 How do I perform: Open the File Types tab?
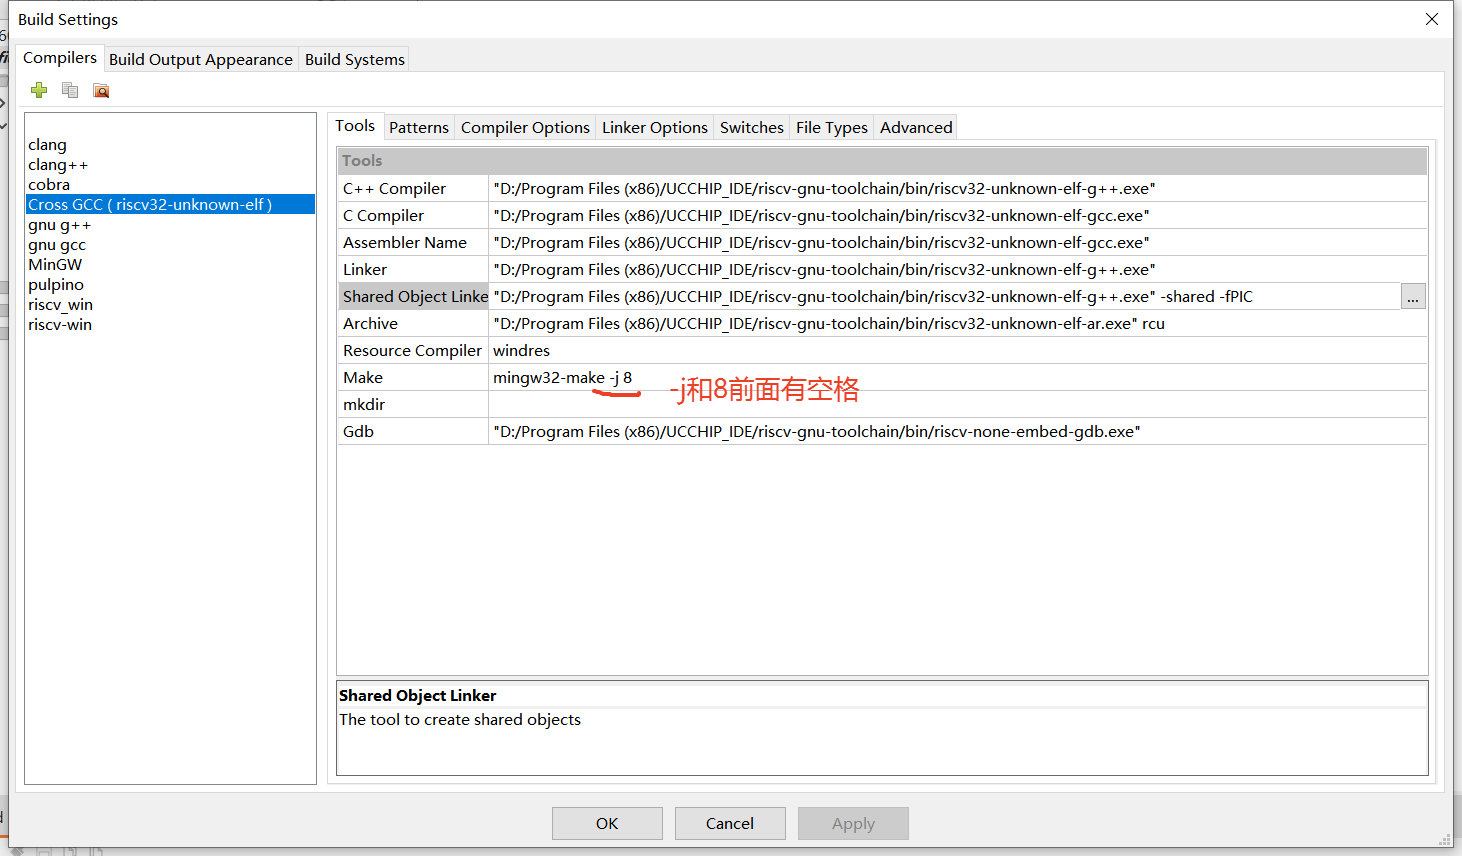832,127
